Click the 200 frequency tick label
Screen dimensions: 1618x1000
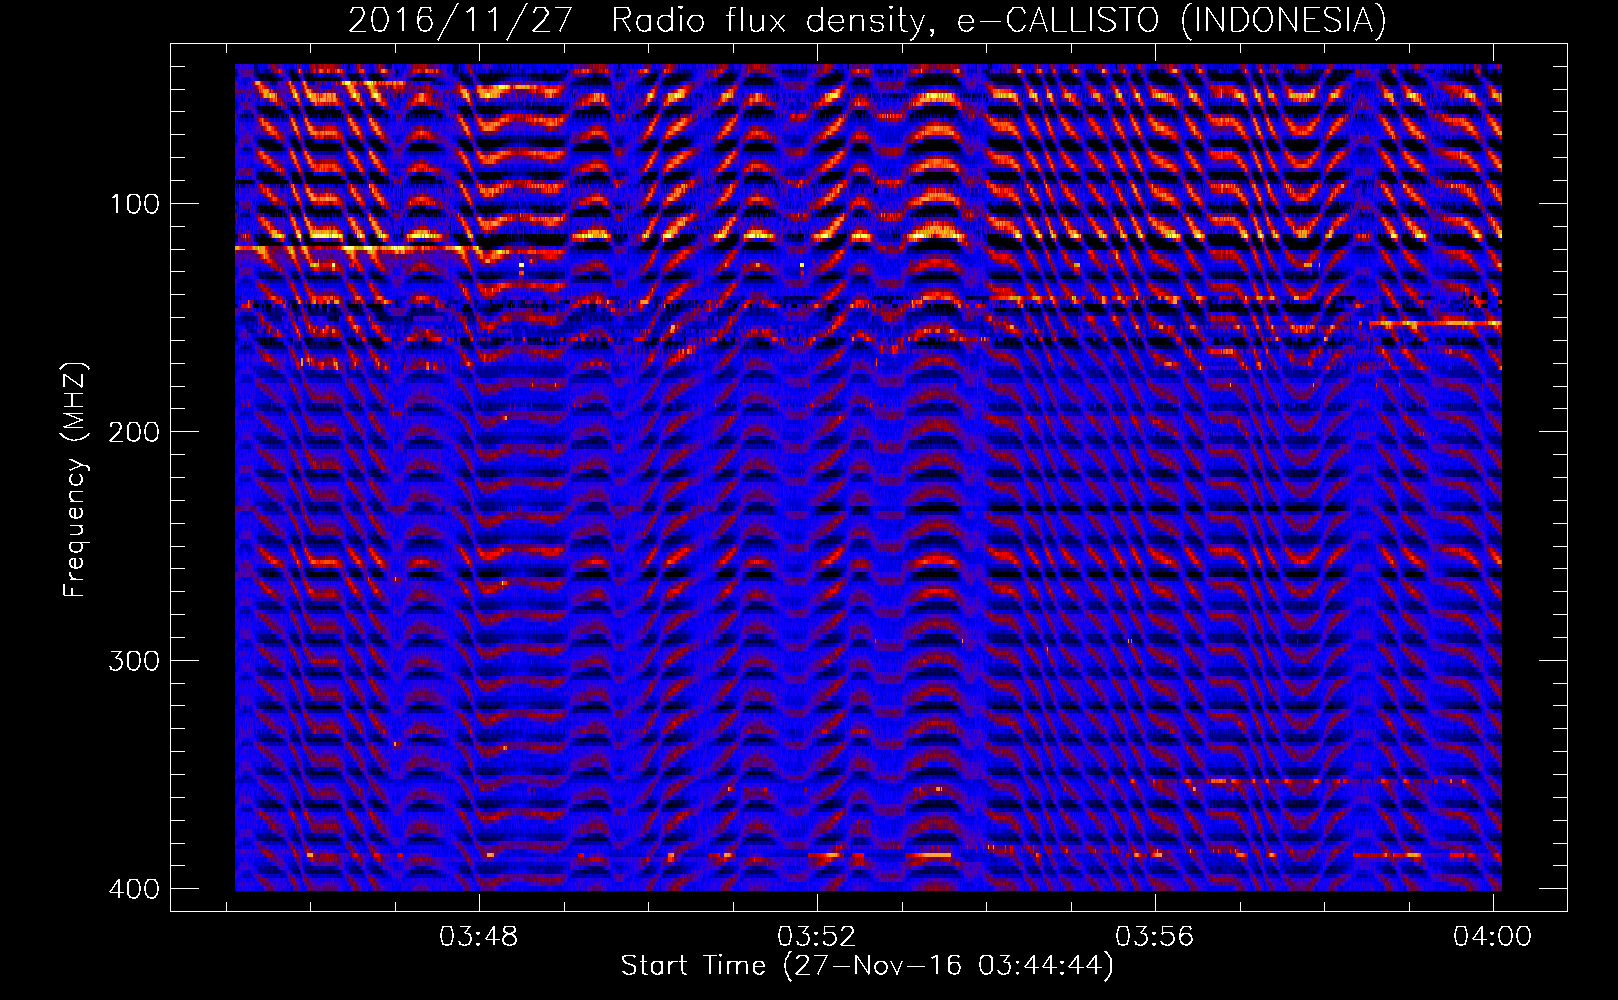(134, 432)
